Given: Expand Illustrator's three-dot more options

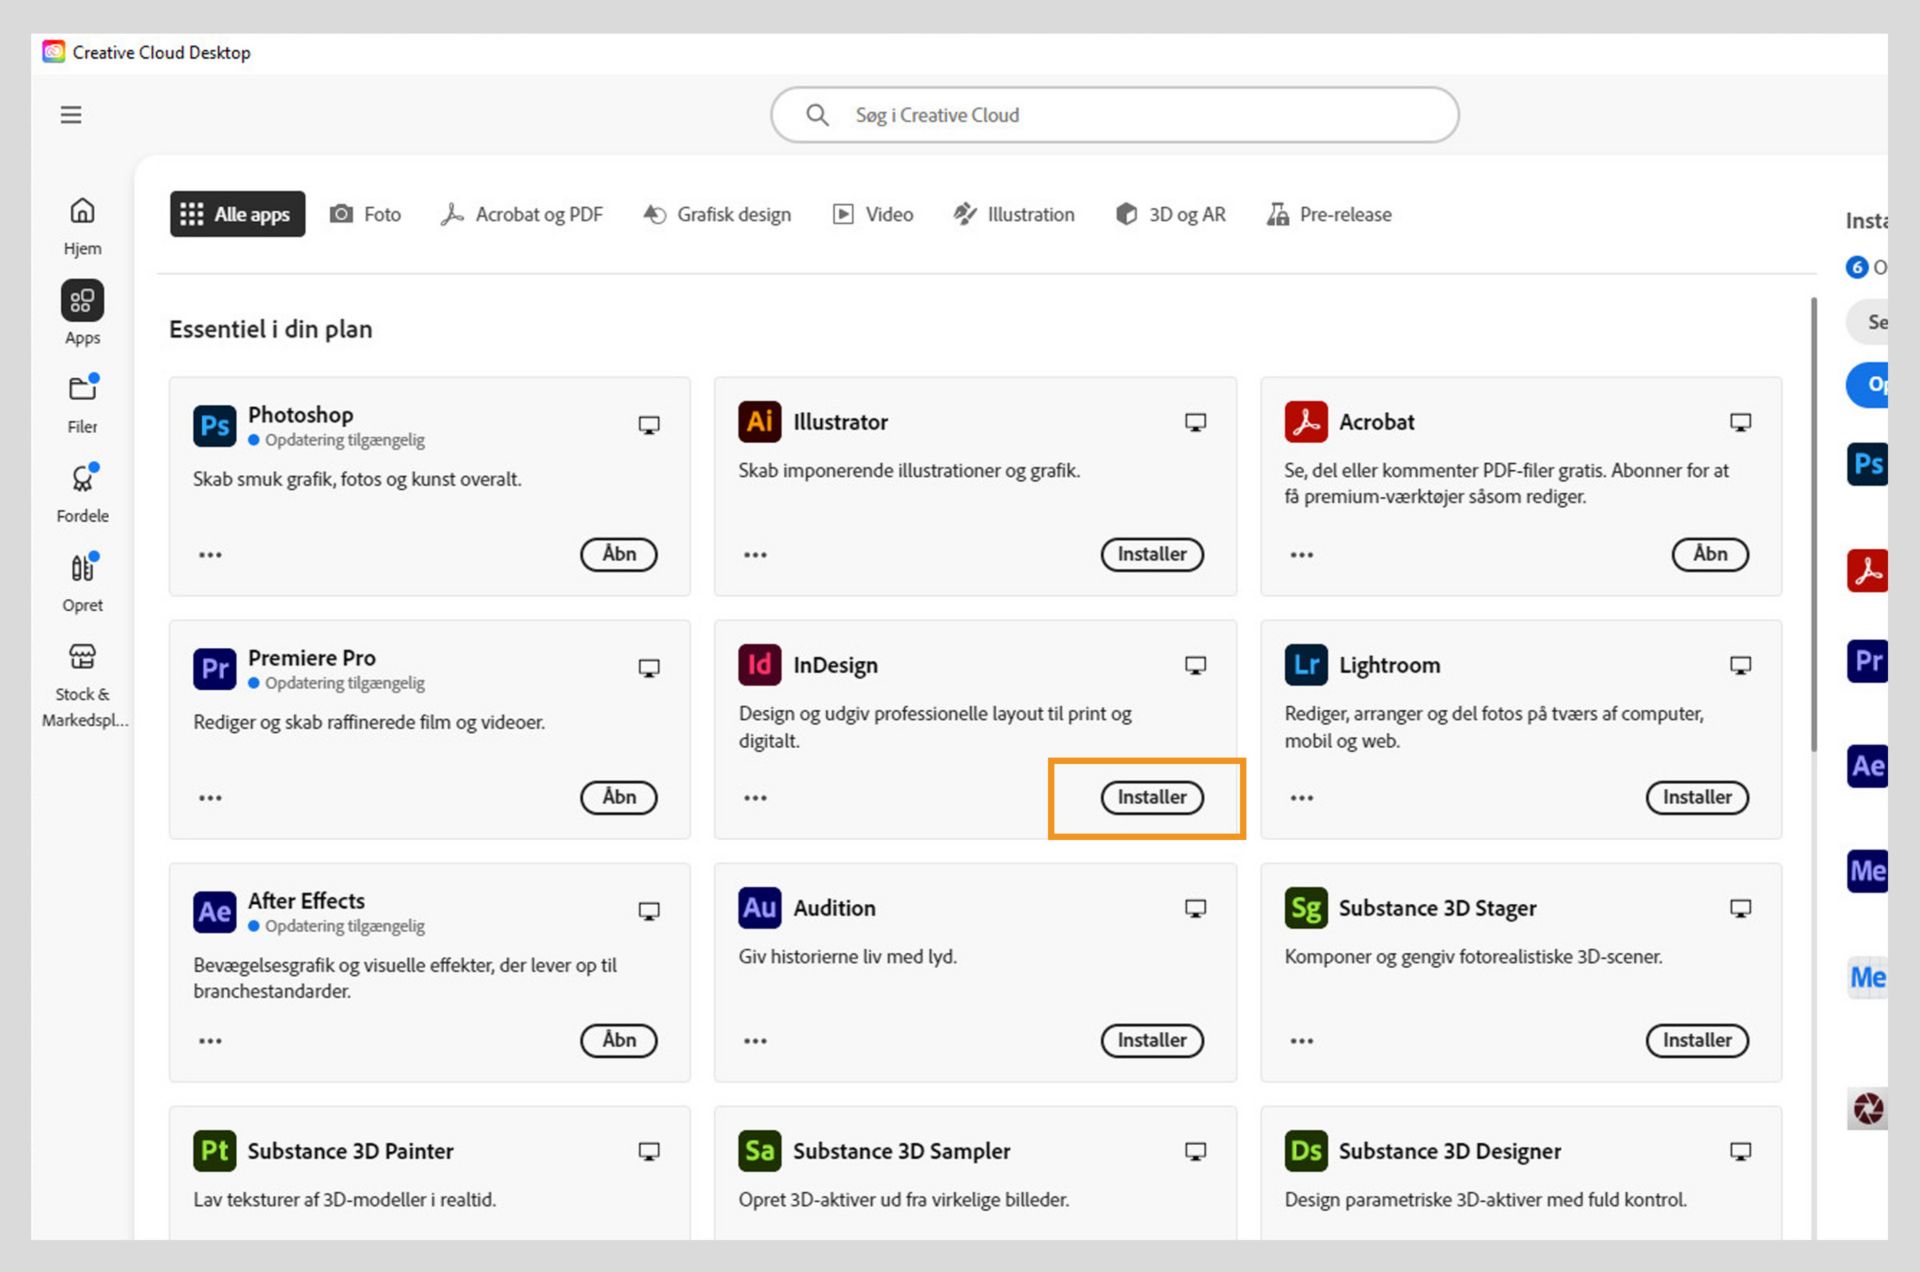Looking at the screenshot, I should (755, 555).
